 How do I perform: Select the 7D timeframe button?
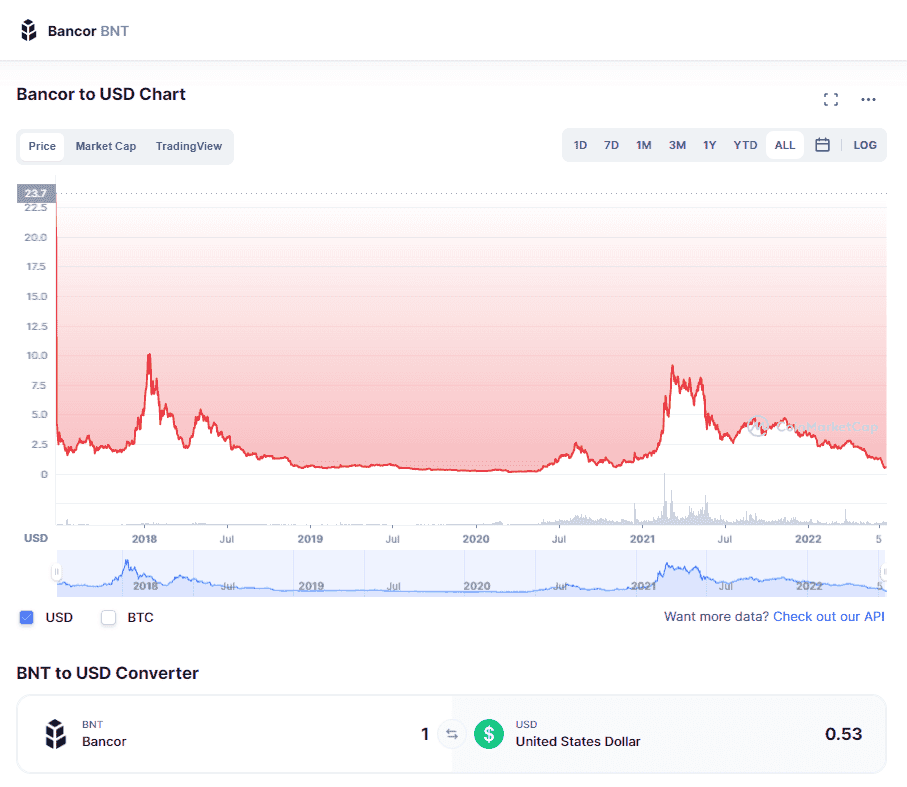coord(611,145)
